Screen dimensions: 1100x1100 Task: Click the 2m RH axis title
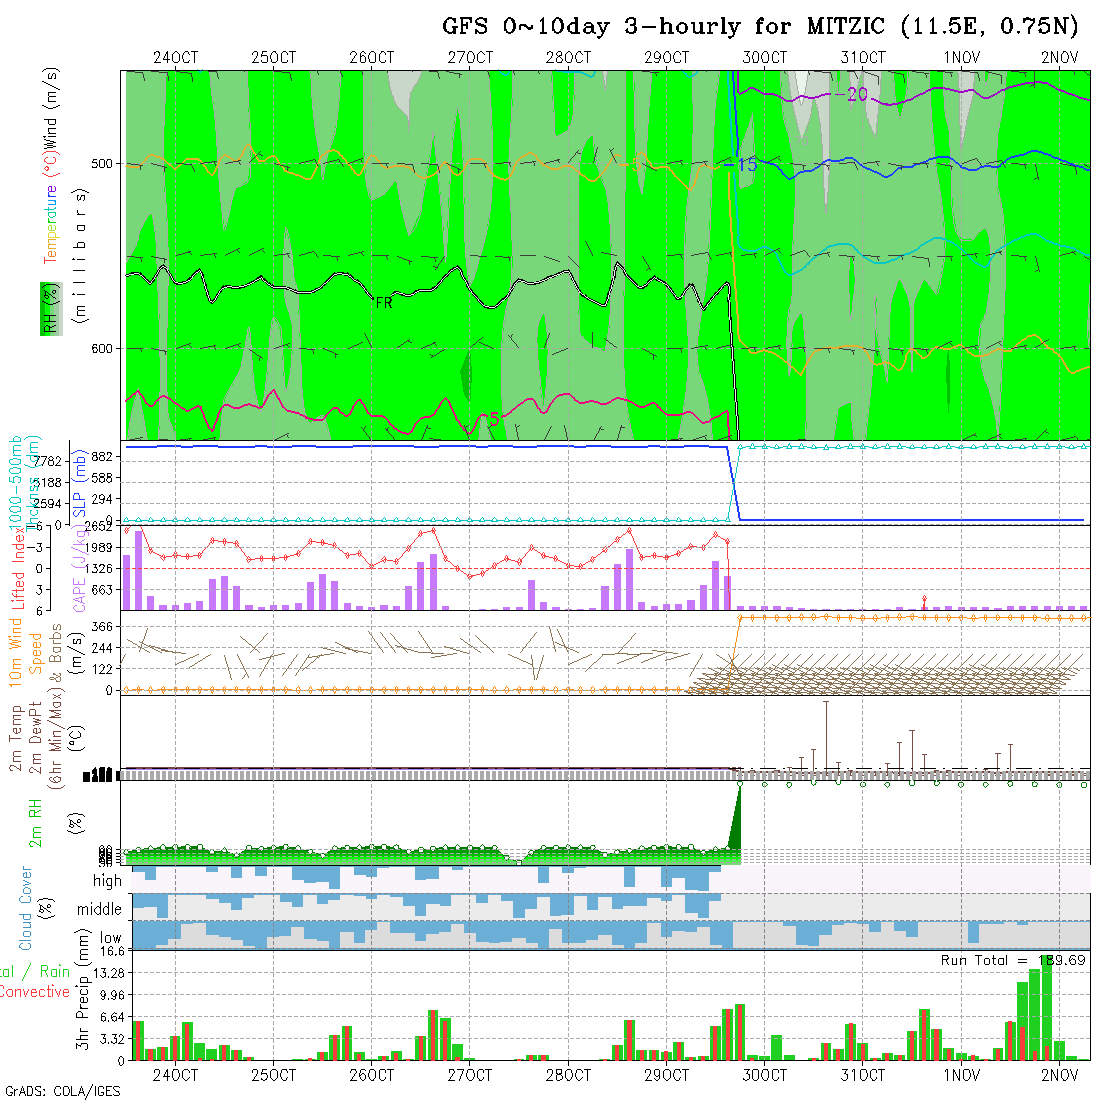36,823
